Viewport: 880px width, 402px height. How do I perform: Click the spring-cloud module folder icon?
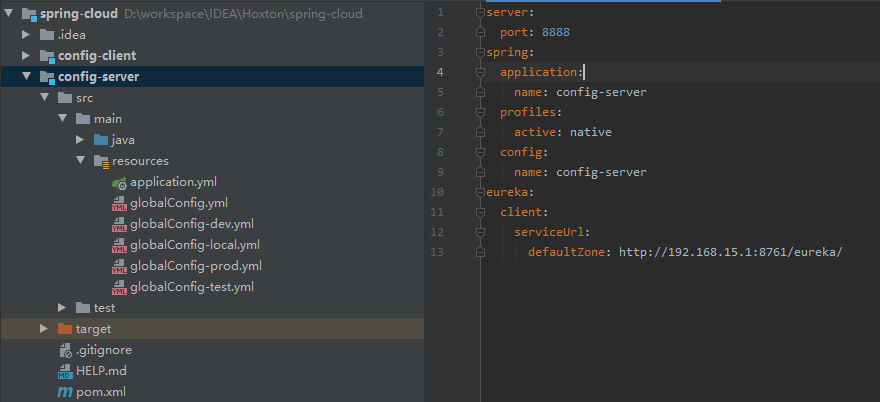click(29, 14)
